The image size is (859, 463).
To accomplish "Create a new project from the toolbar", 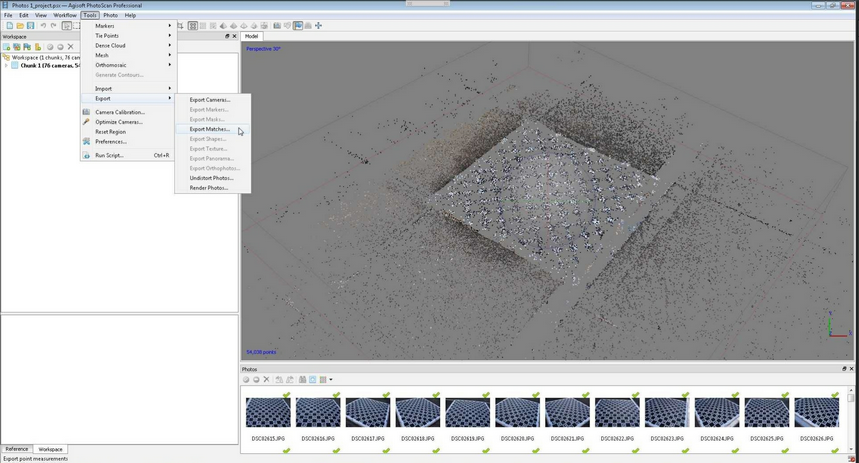I will (9, 26).
